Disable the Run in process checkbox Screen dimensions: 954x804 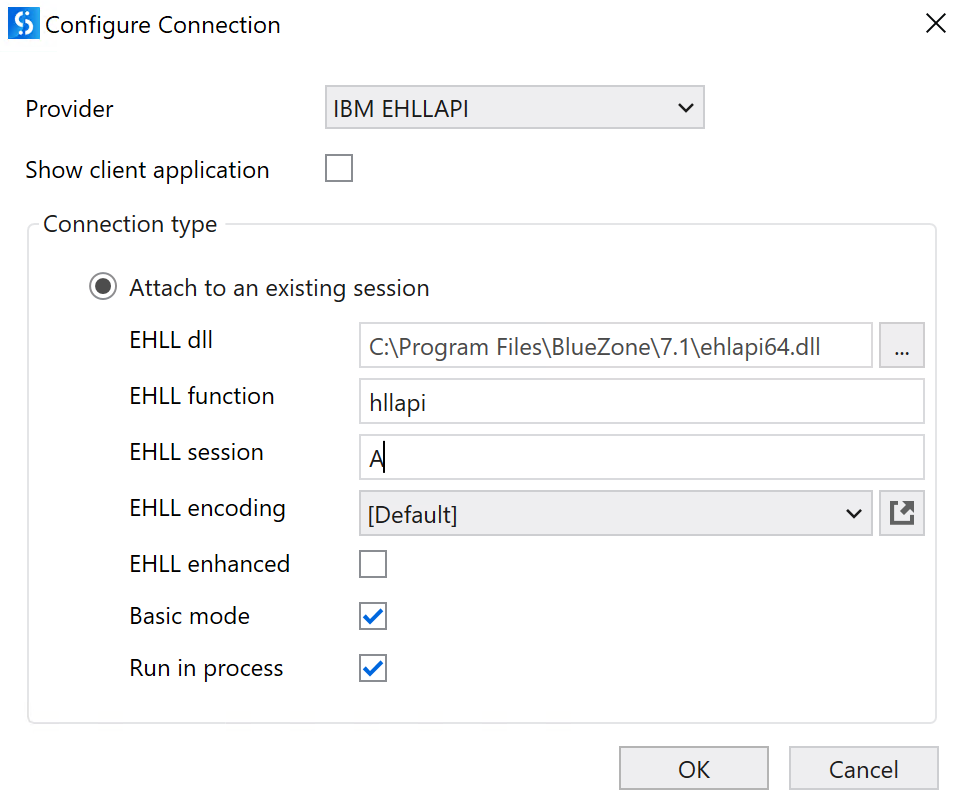(373, 668)
